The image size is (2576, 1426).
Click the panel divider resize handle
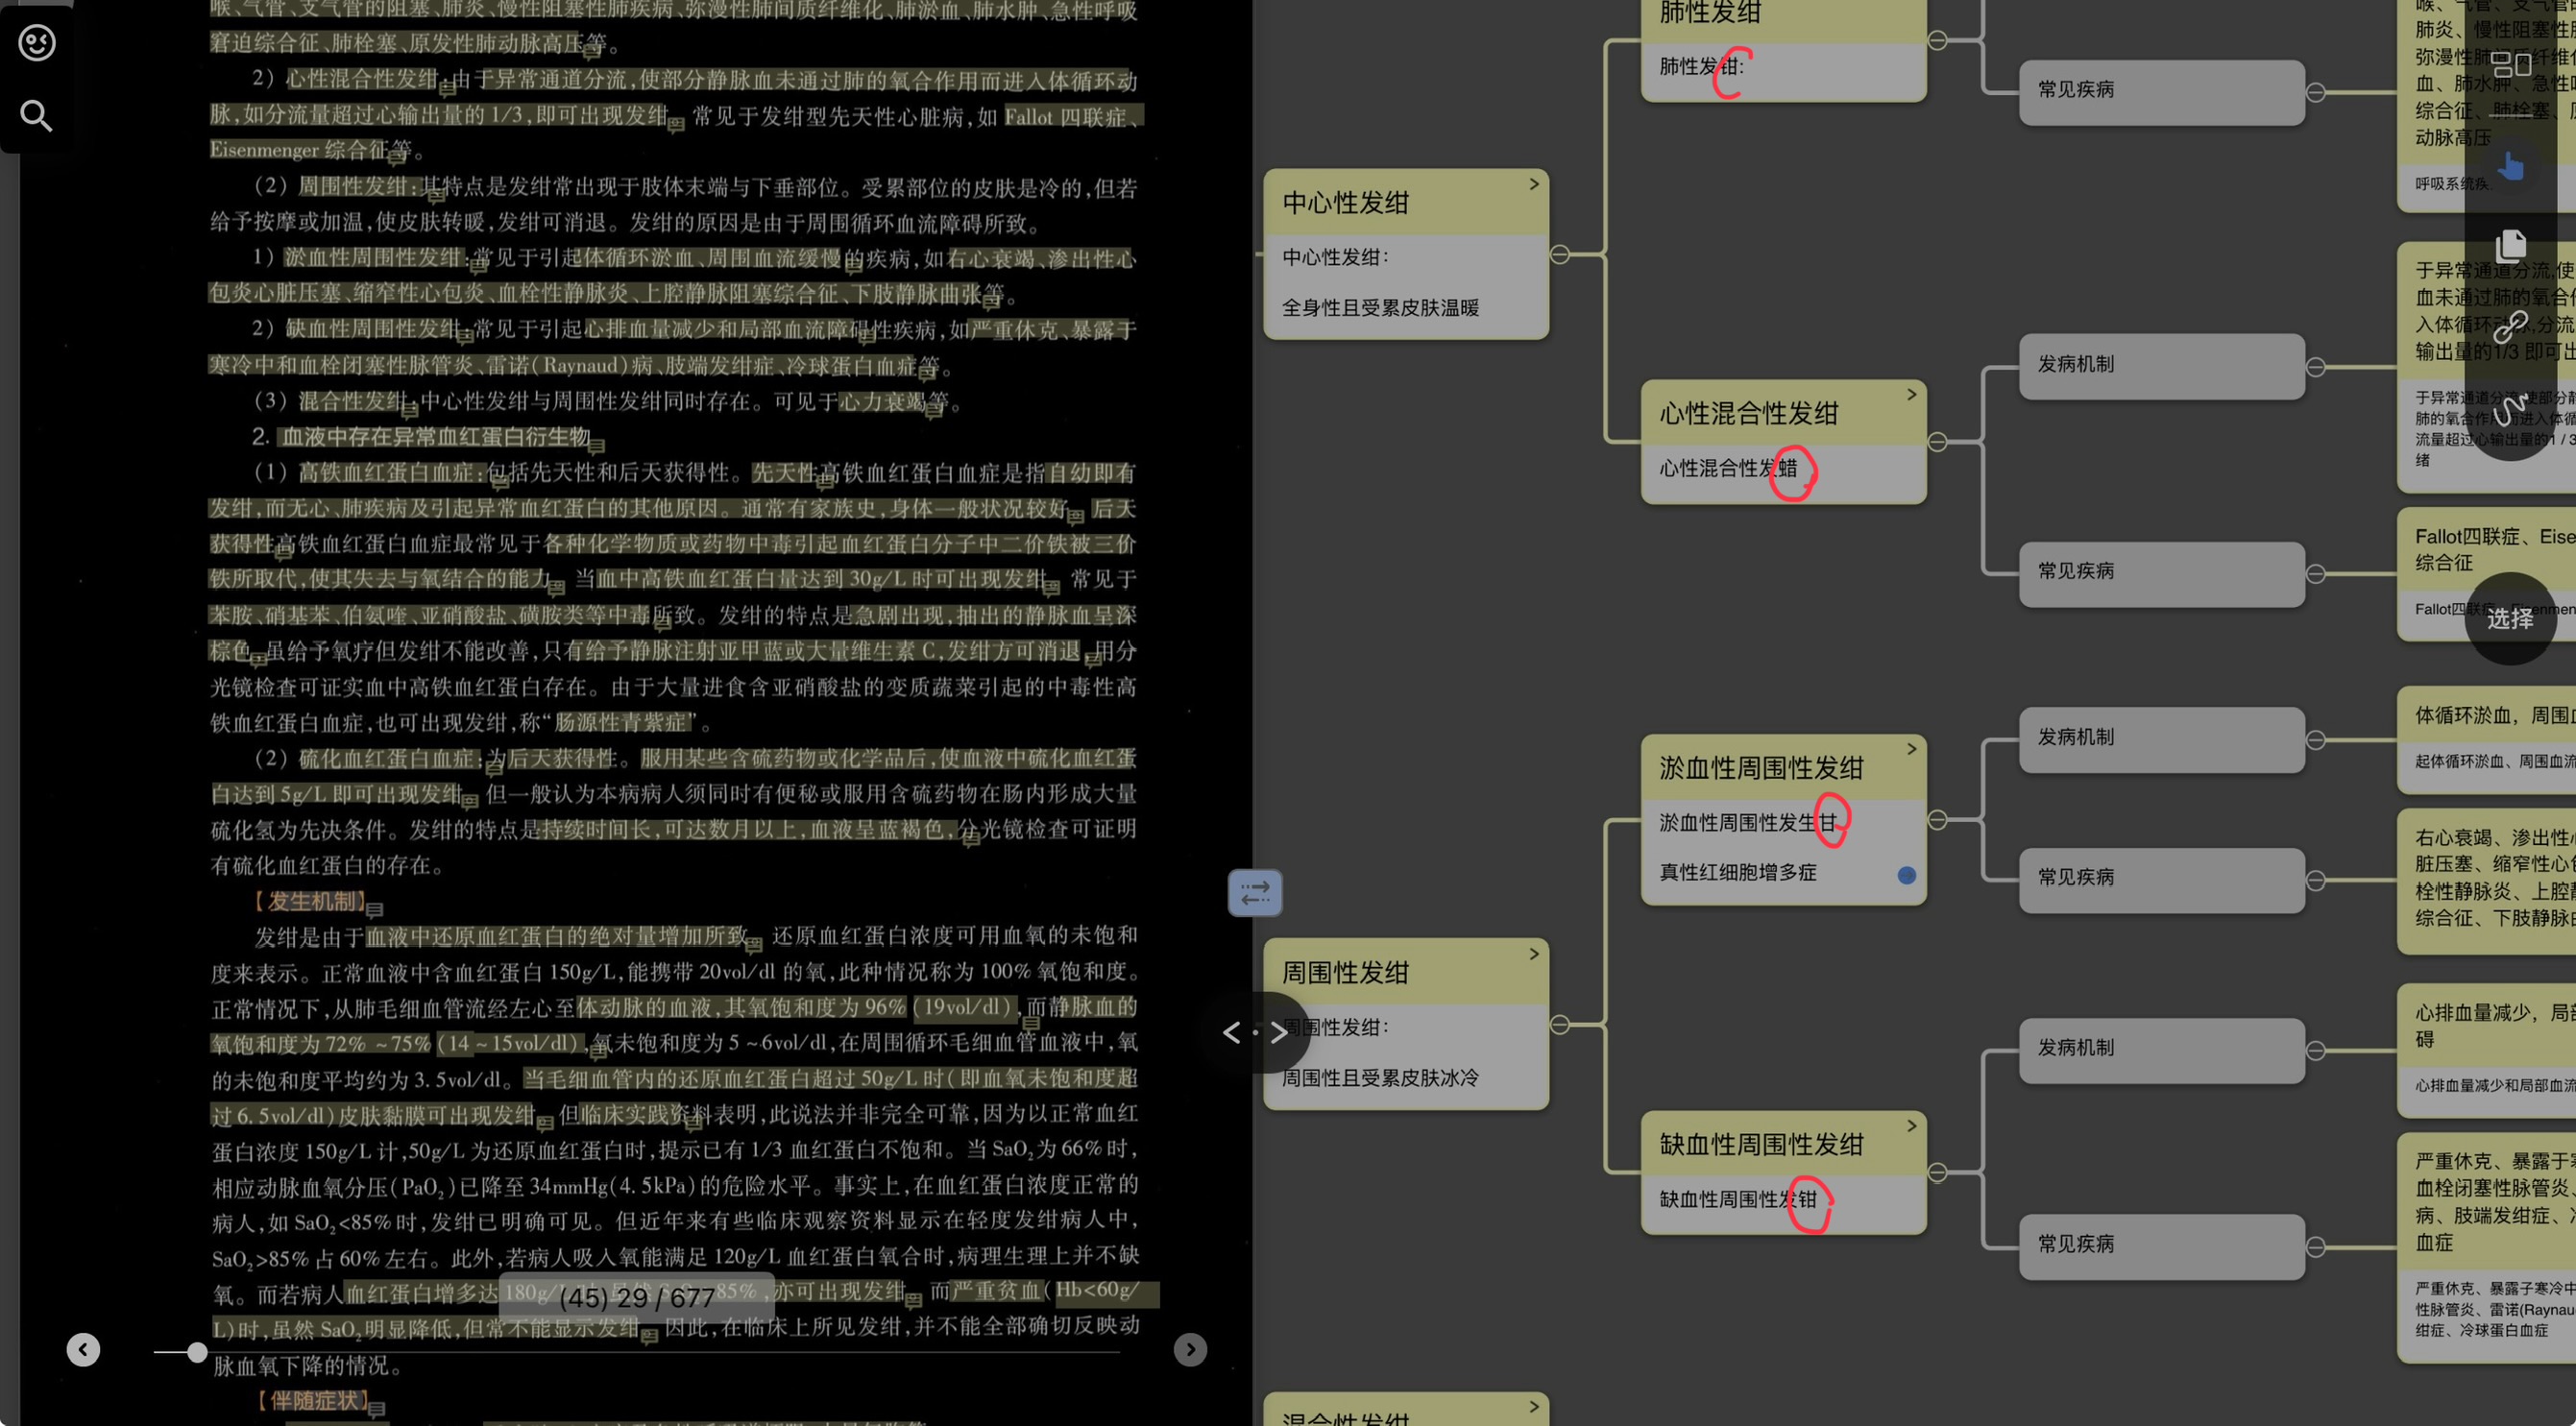(x=1255, y=1032)
